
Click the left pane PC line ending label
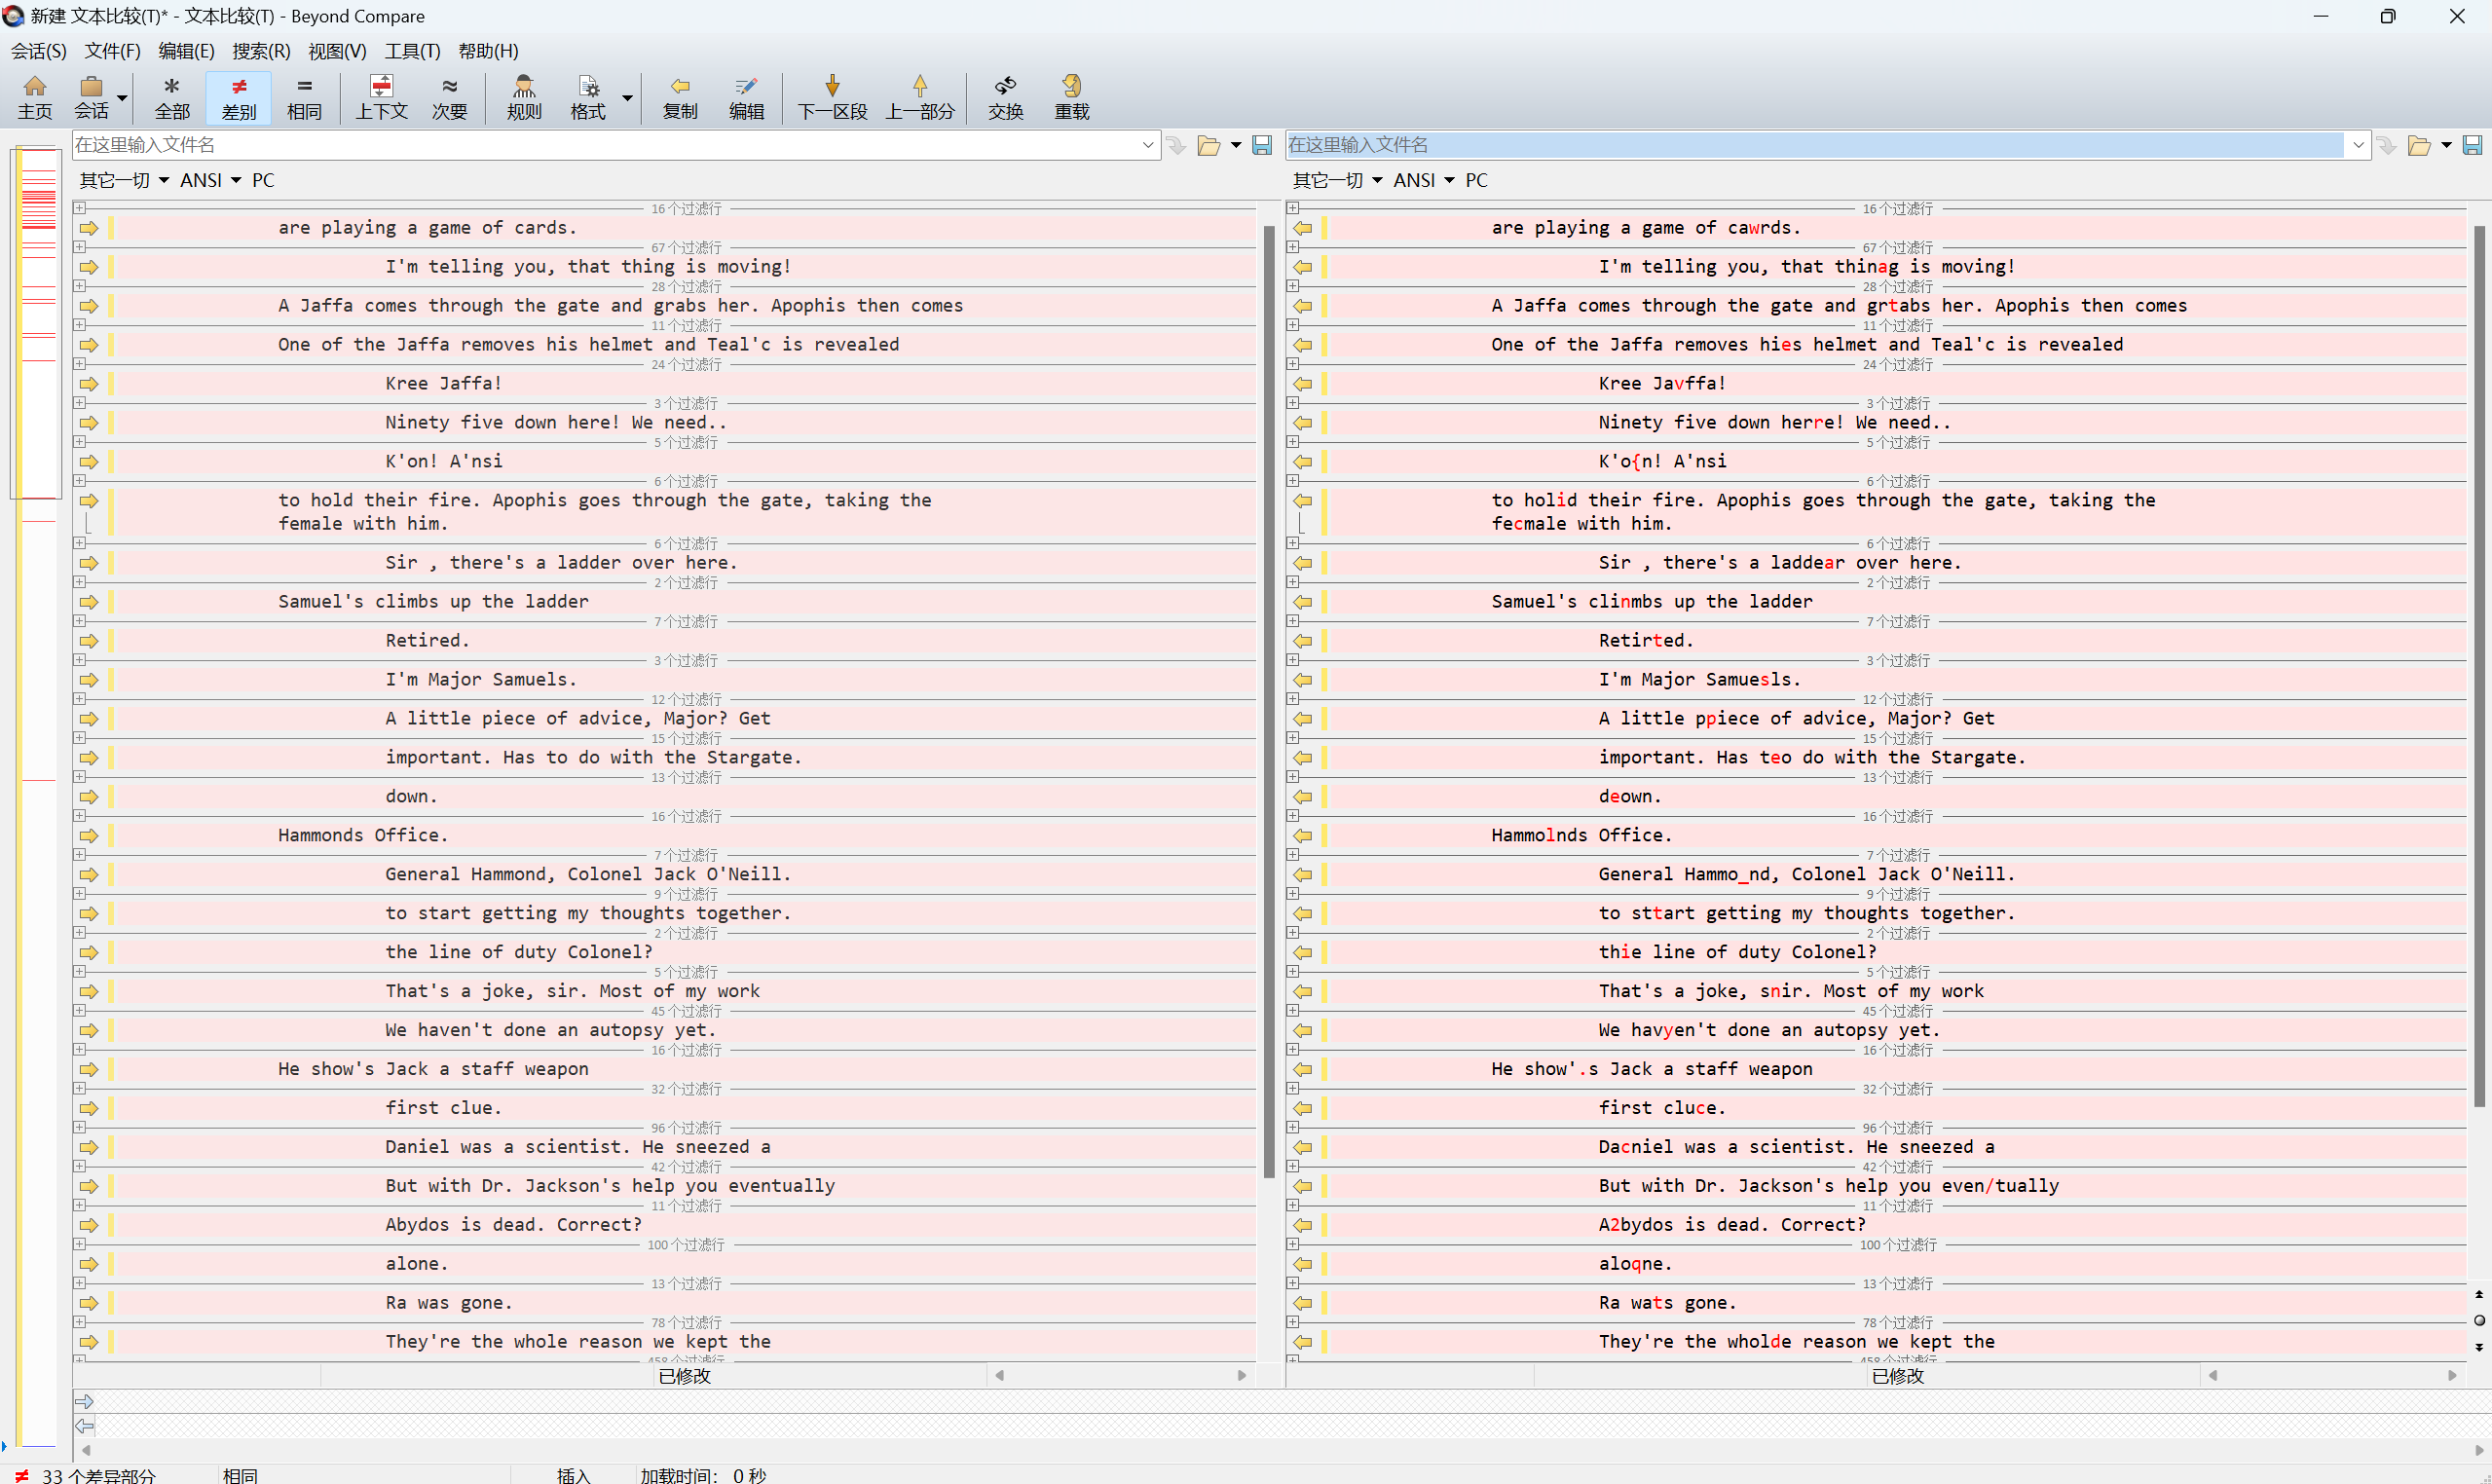(x=263, y=180)
